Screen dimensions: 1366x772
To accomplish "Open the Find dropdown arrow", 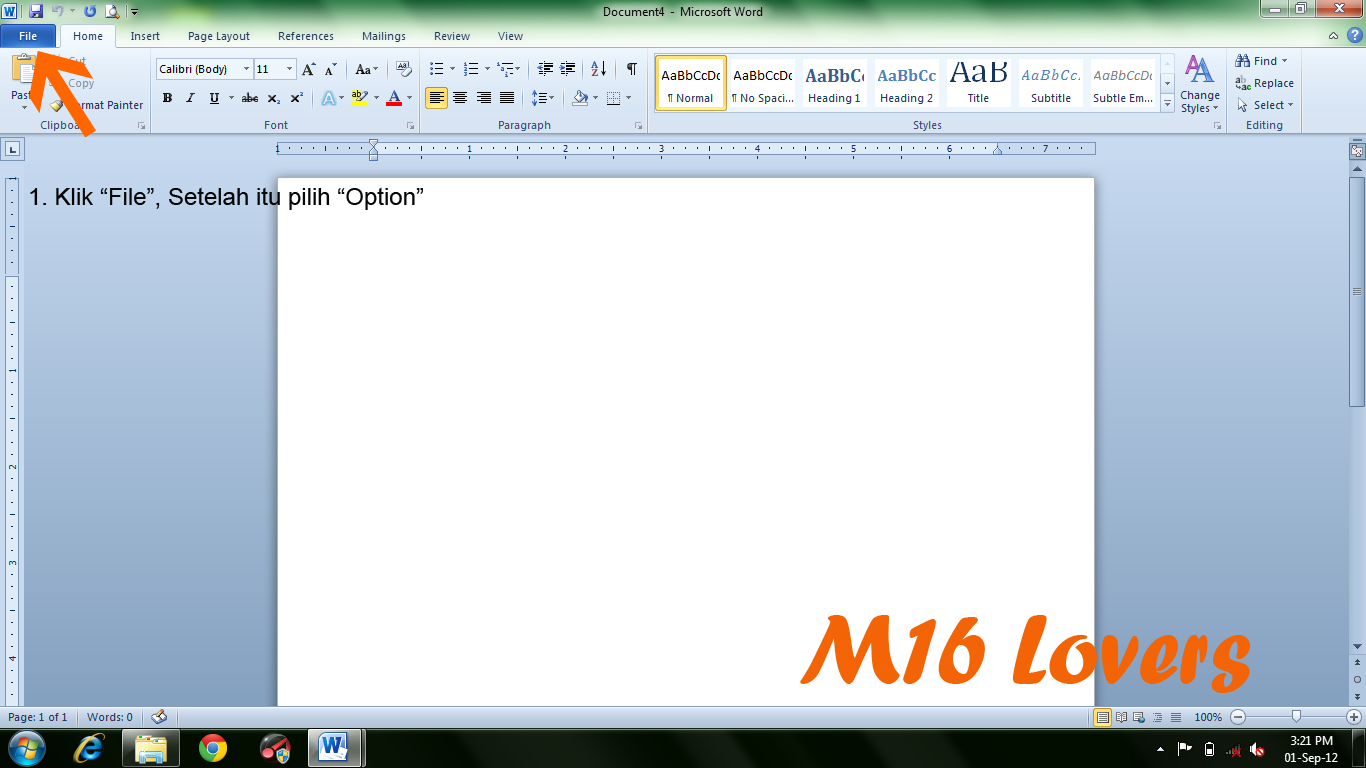I will coord(1285,61).
